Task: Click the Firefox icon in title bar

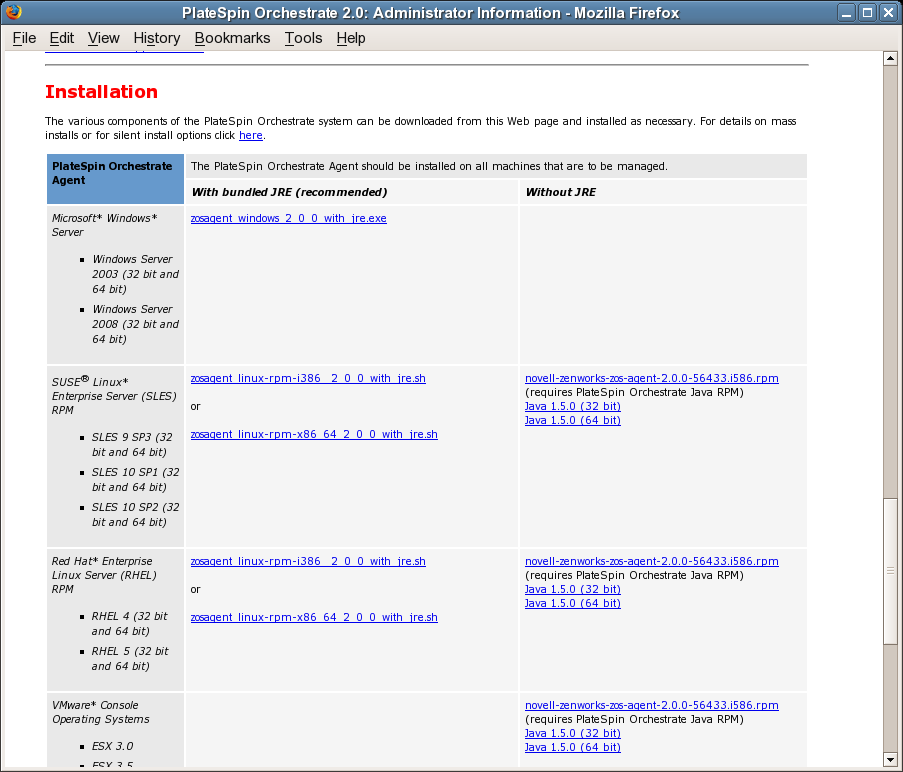Action: pyautogui.click(x=13, y=12)
